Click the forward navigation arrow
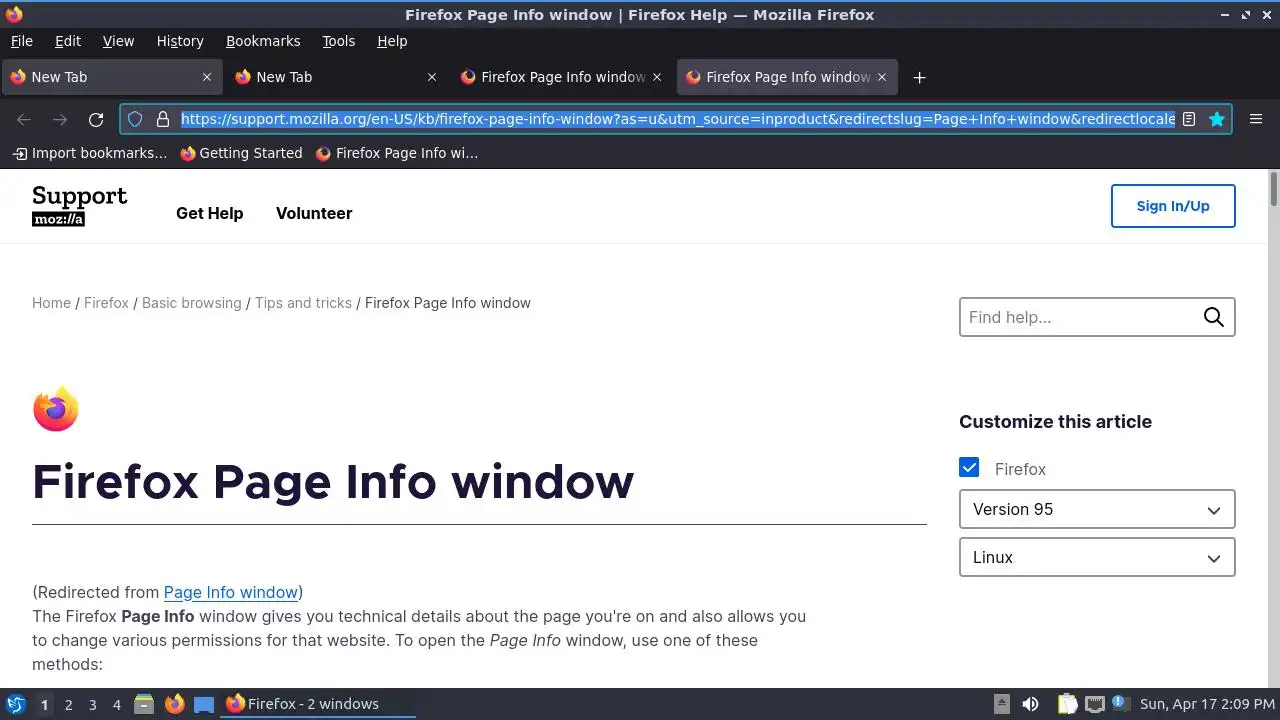This screenshot has height=720, width=1280. point(60,120)
